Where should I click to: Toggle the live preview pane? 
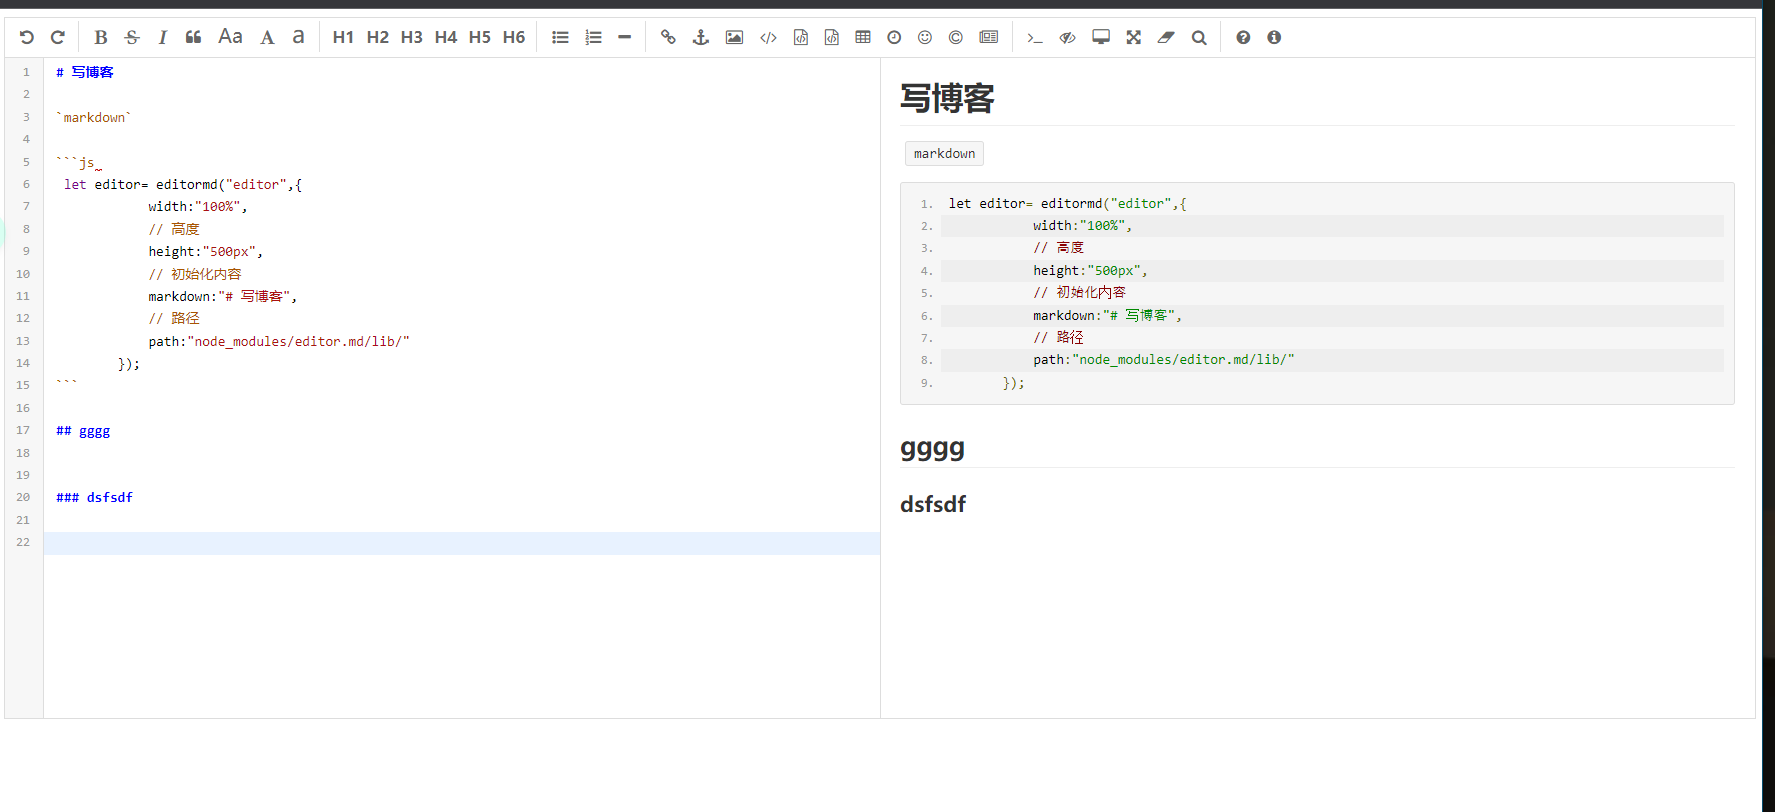click(x=1068, y=37)
